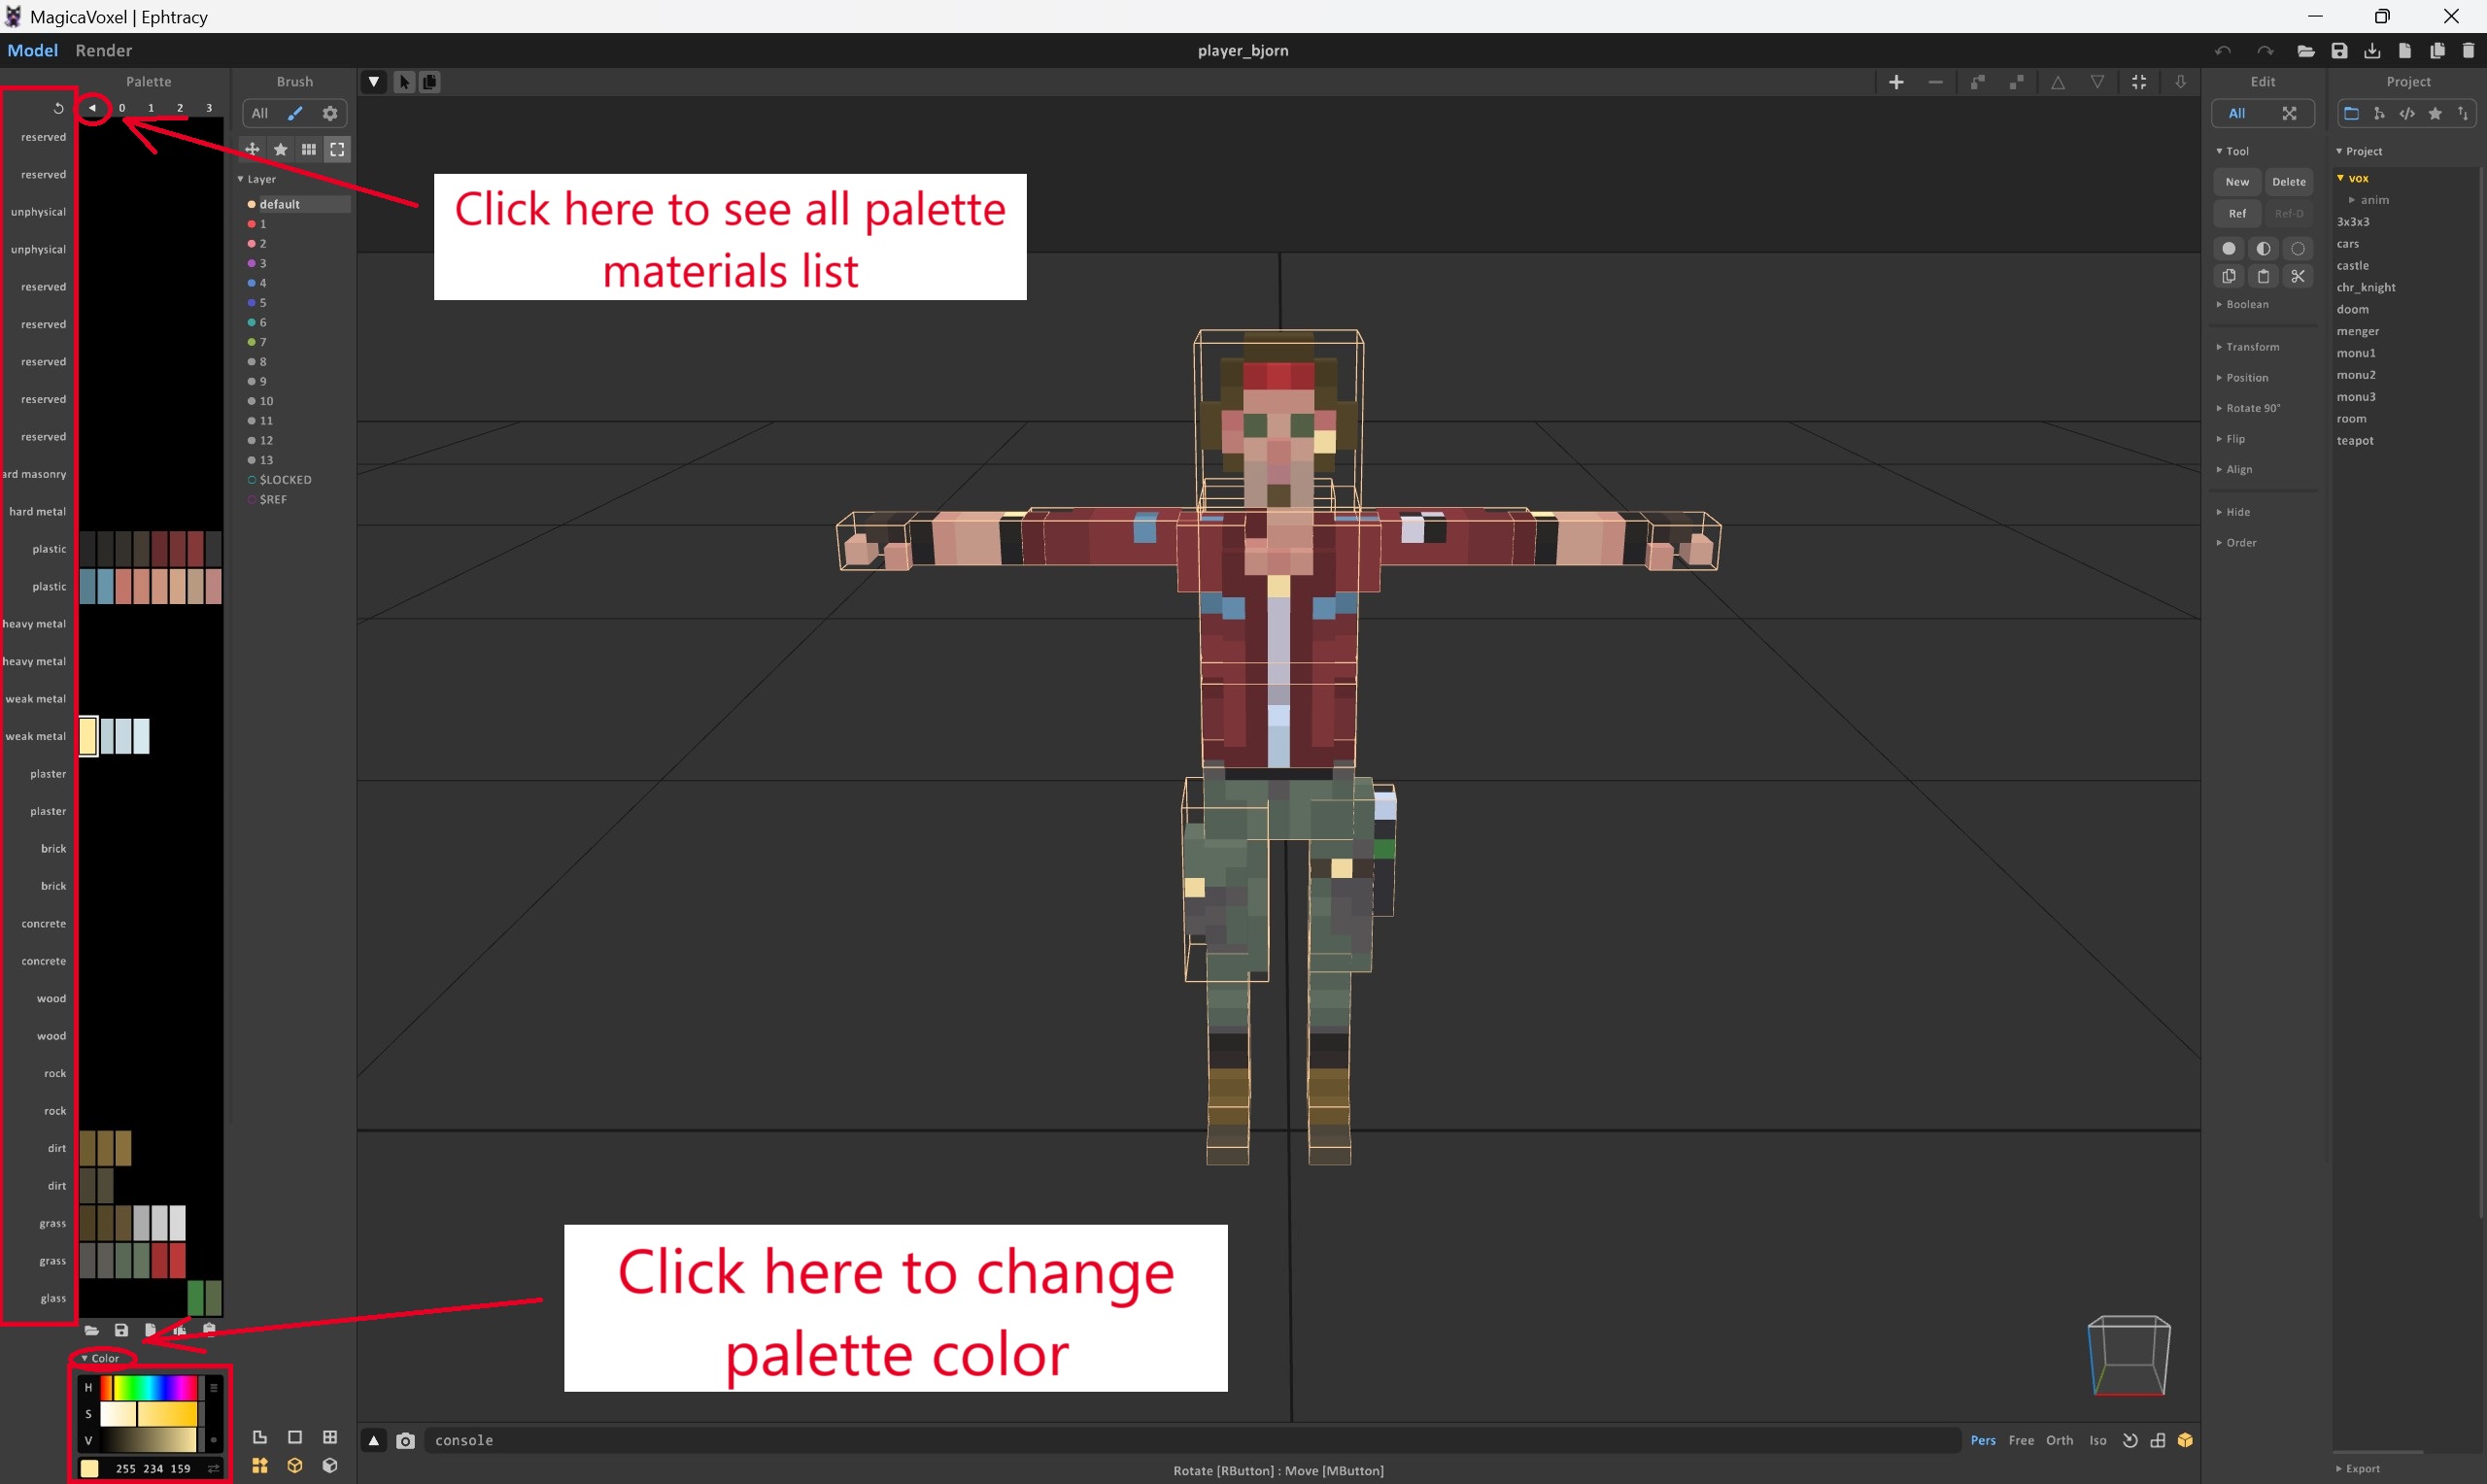Expand the anim folder in project tree
Screen dimensions: 2487x1484
click(2352, 200)
